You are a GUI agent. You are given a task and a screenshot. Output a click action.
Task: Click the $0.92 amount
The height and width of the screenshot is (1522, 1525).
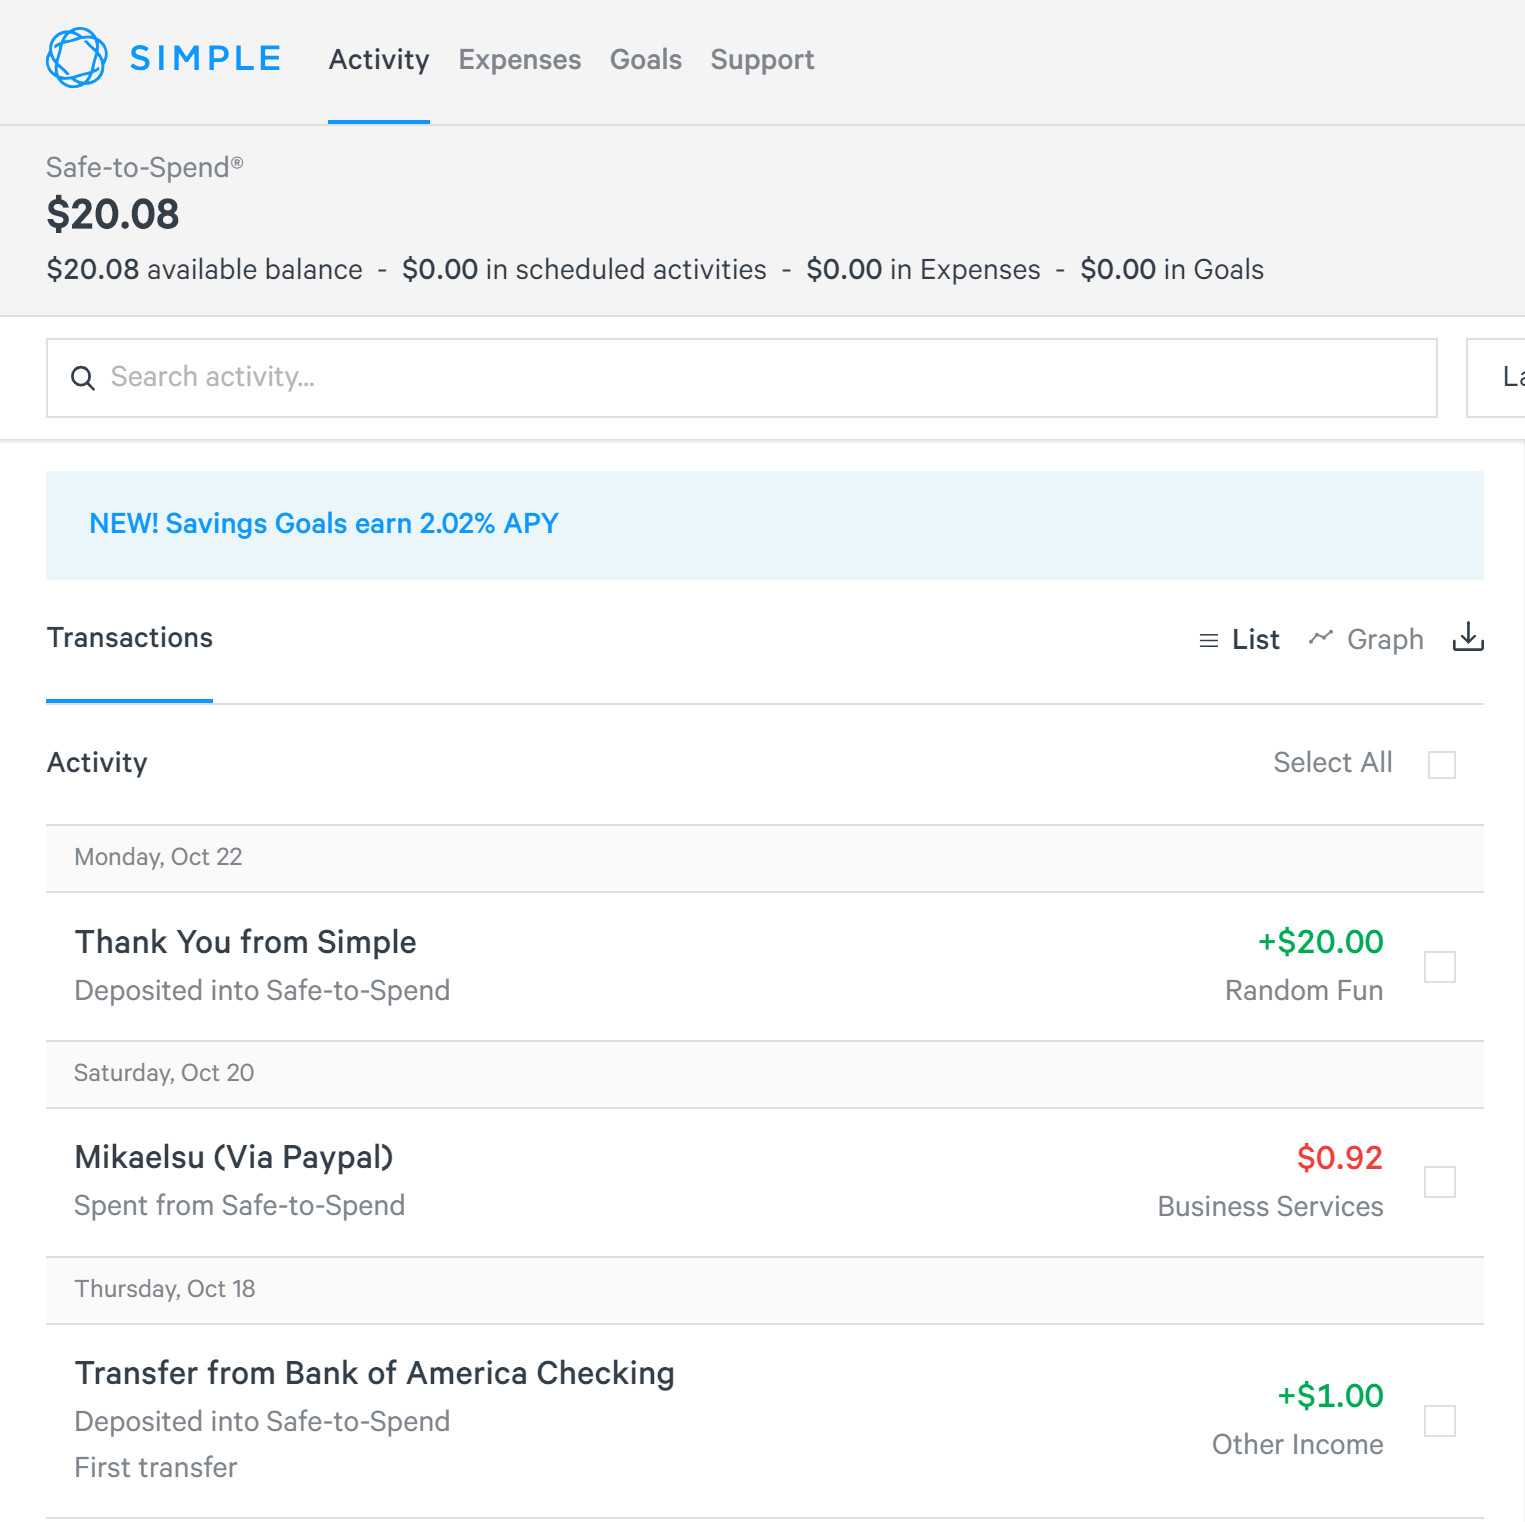coord(1340,1158)
